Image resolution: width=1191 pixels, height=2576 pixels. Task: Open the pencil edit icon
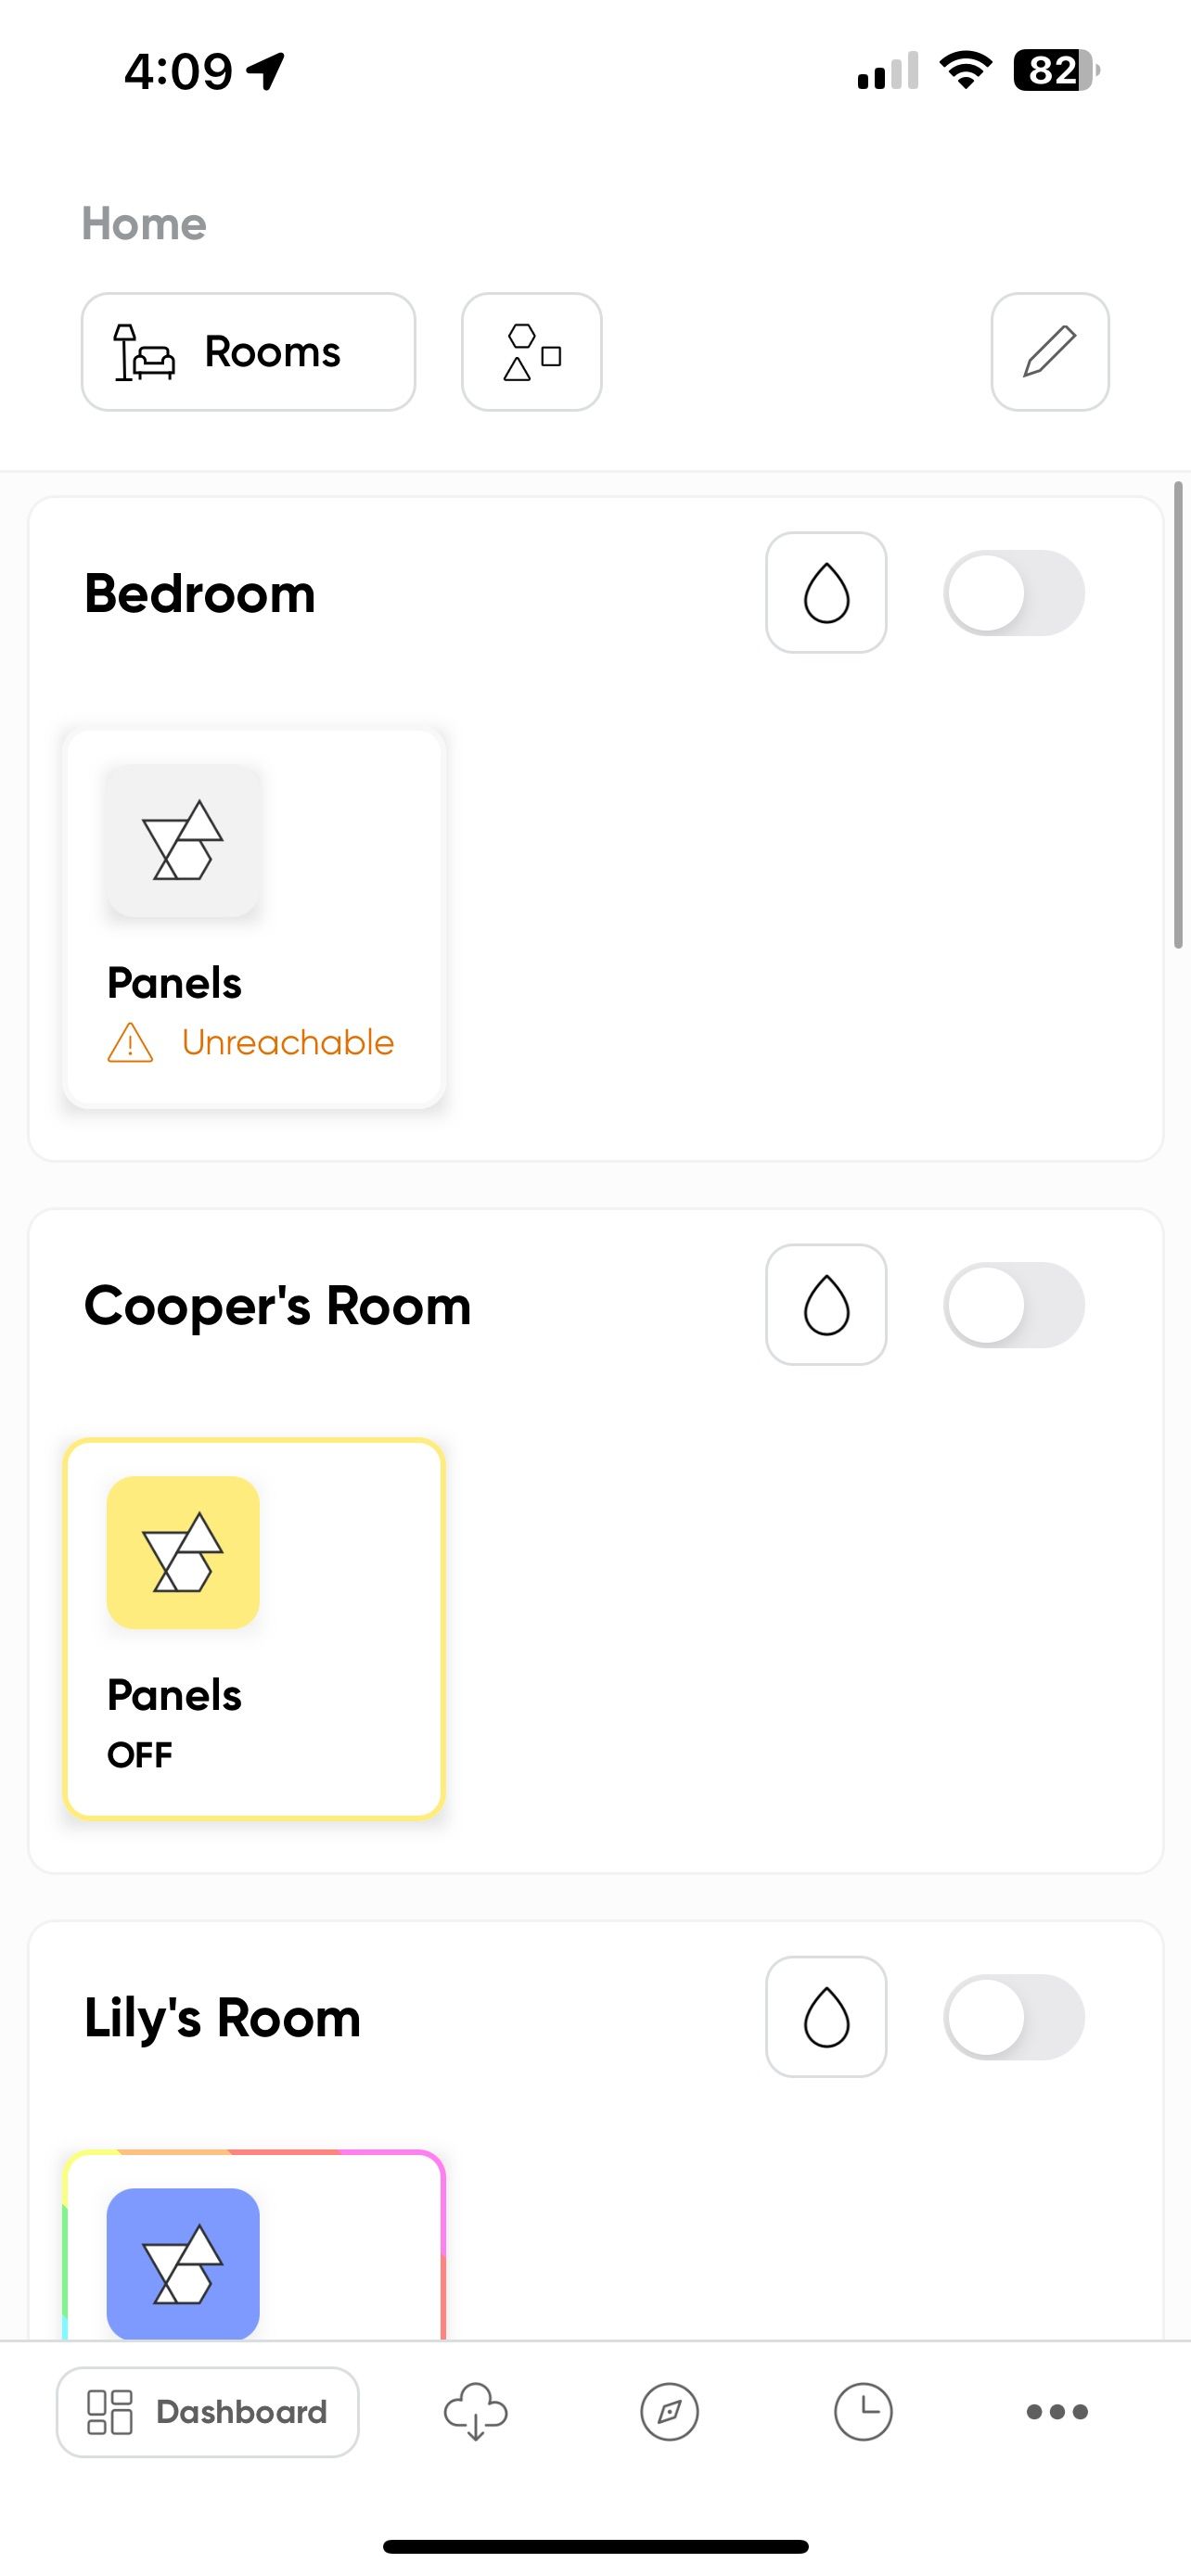point(1050,352)
